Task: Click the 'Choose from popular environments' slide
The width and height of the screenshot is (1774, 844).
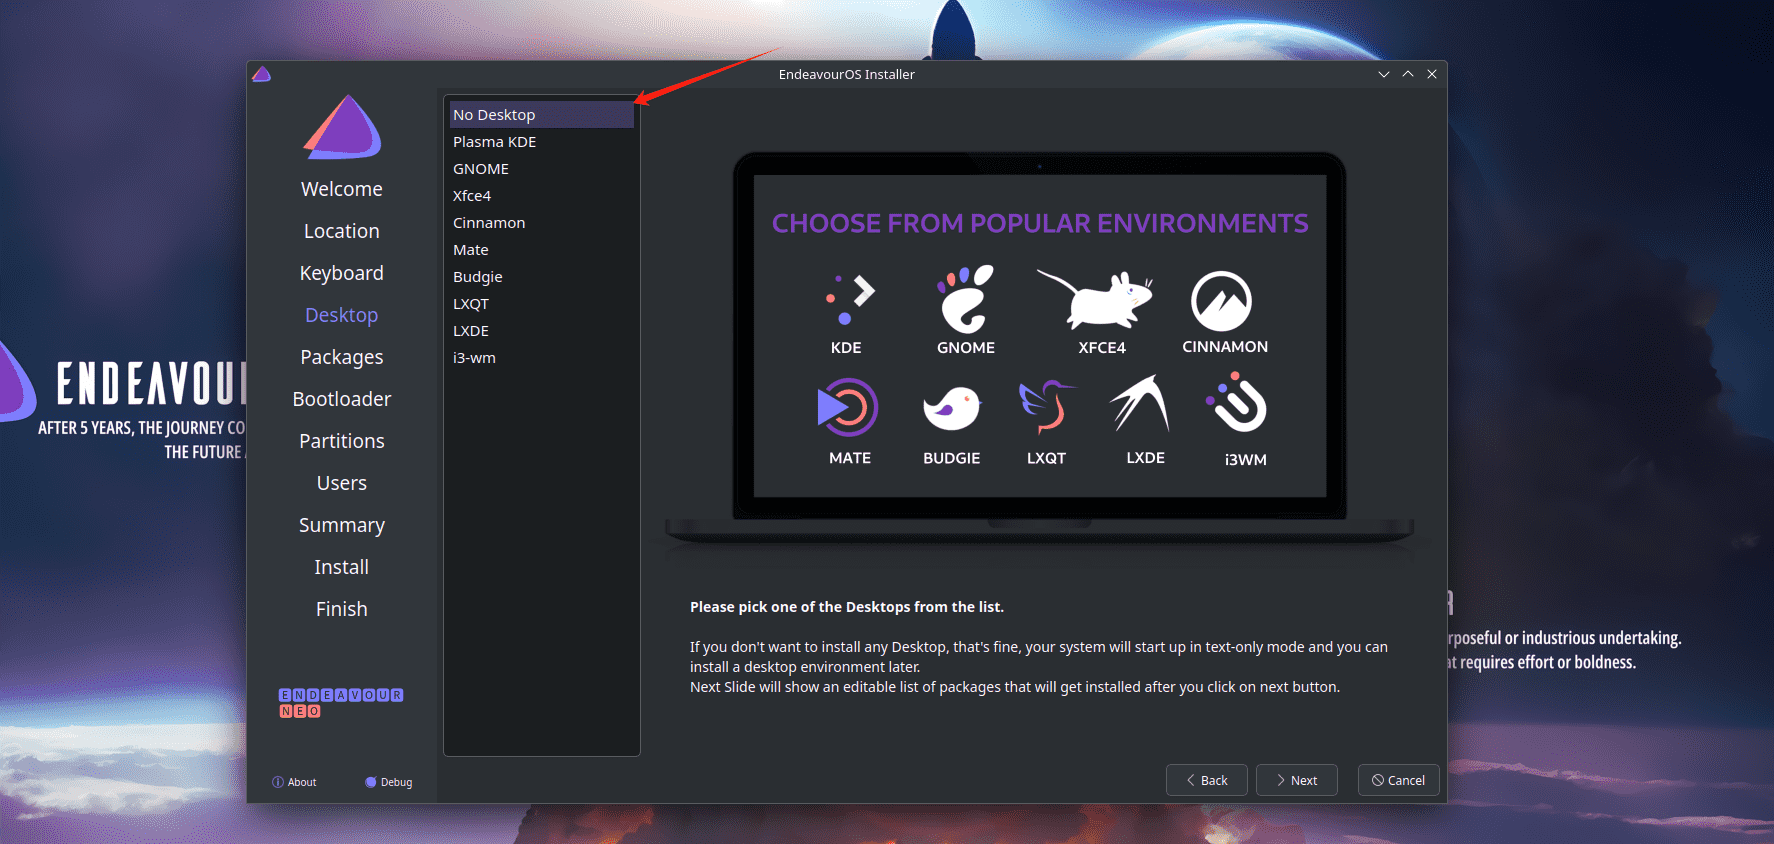Action: (1040, 336)
